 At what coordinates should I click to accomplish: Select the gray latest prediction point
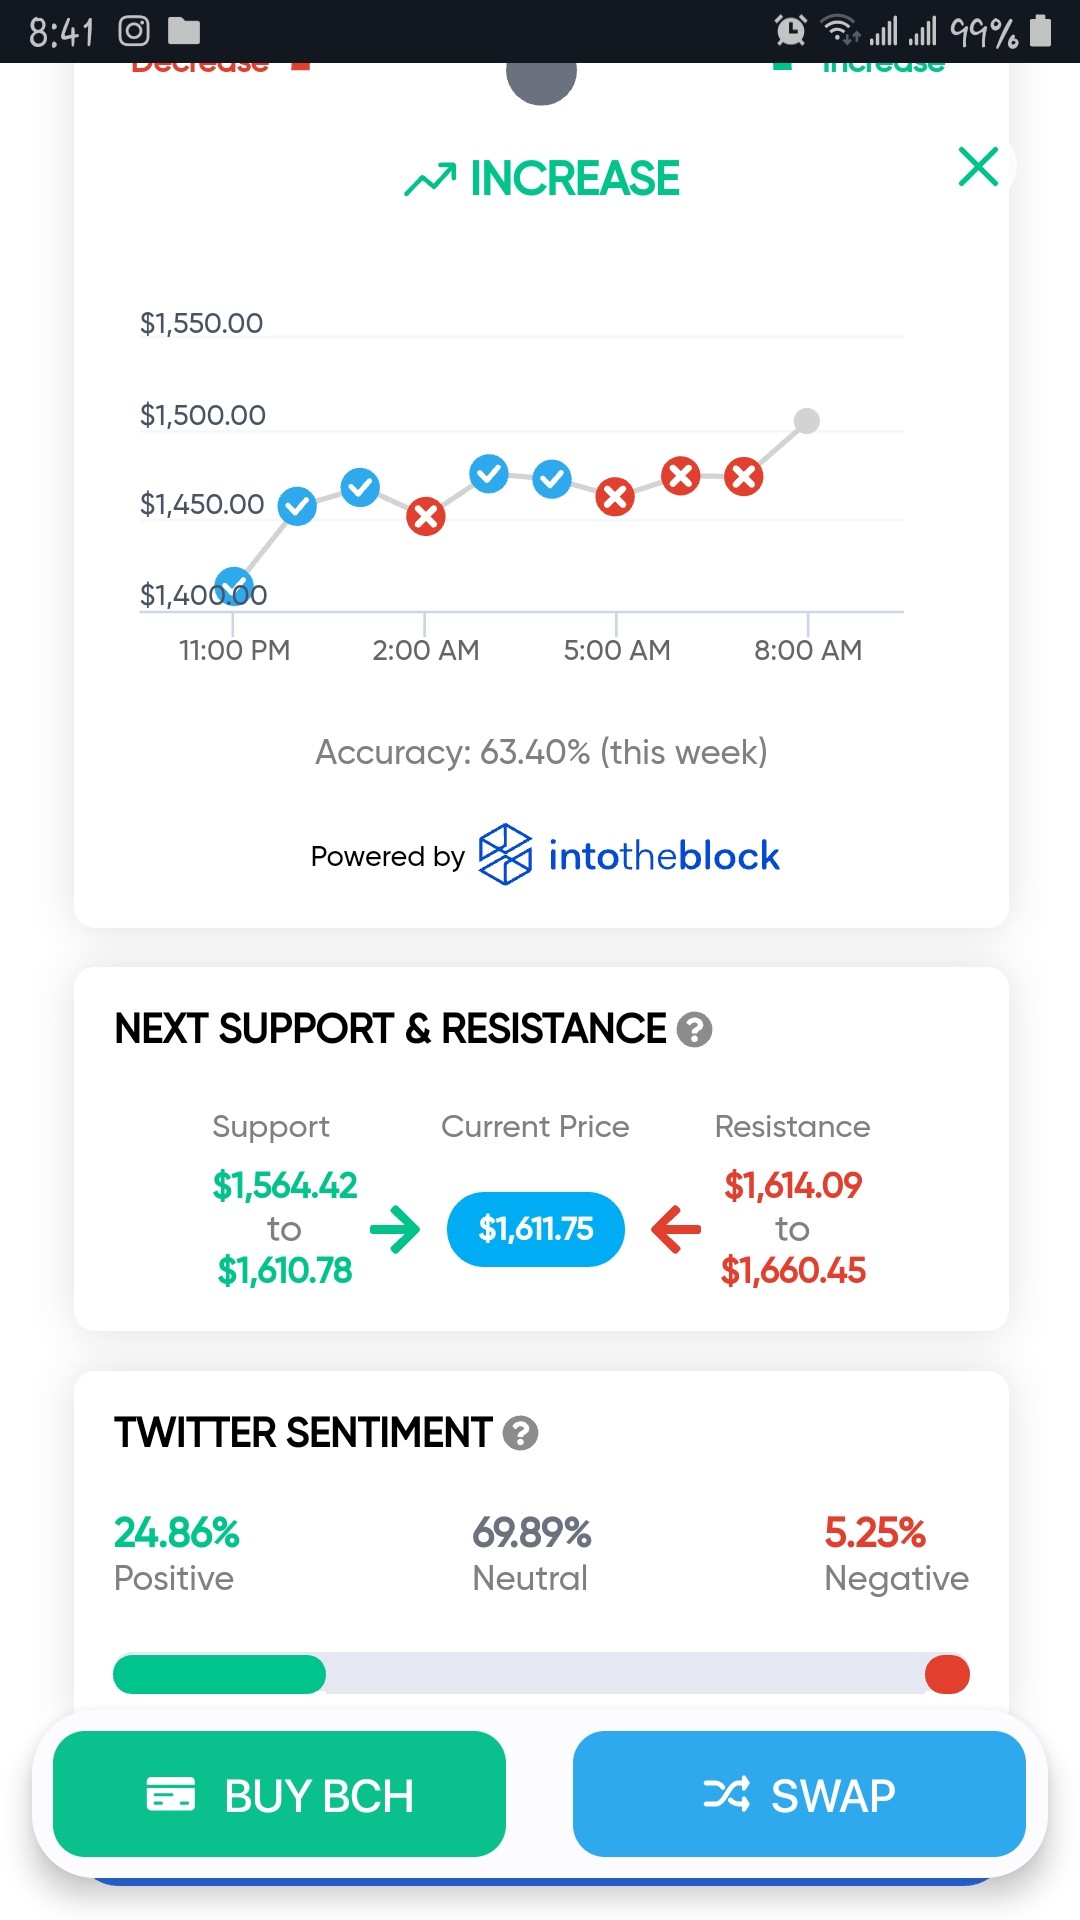(806, 421)
